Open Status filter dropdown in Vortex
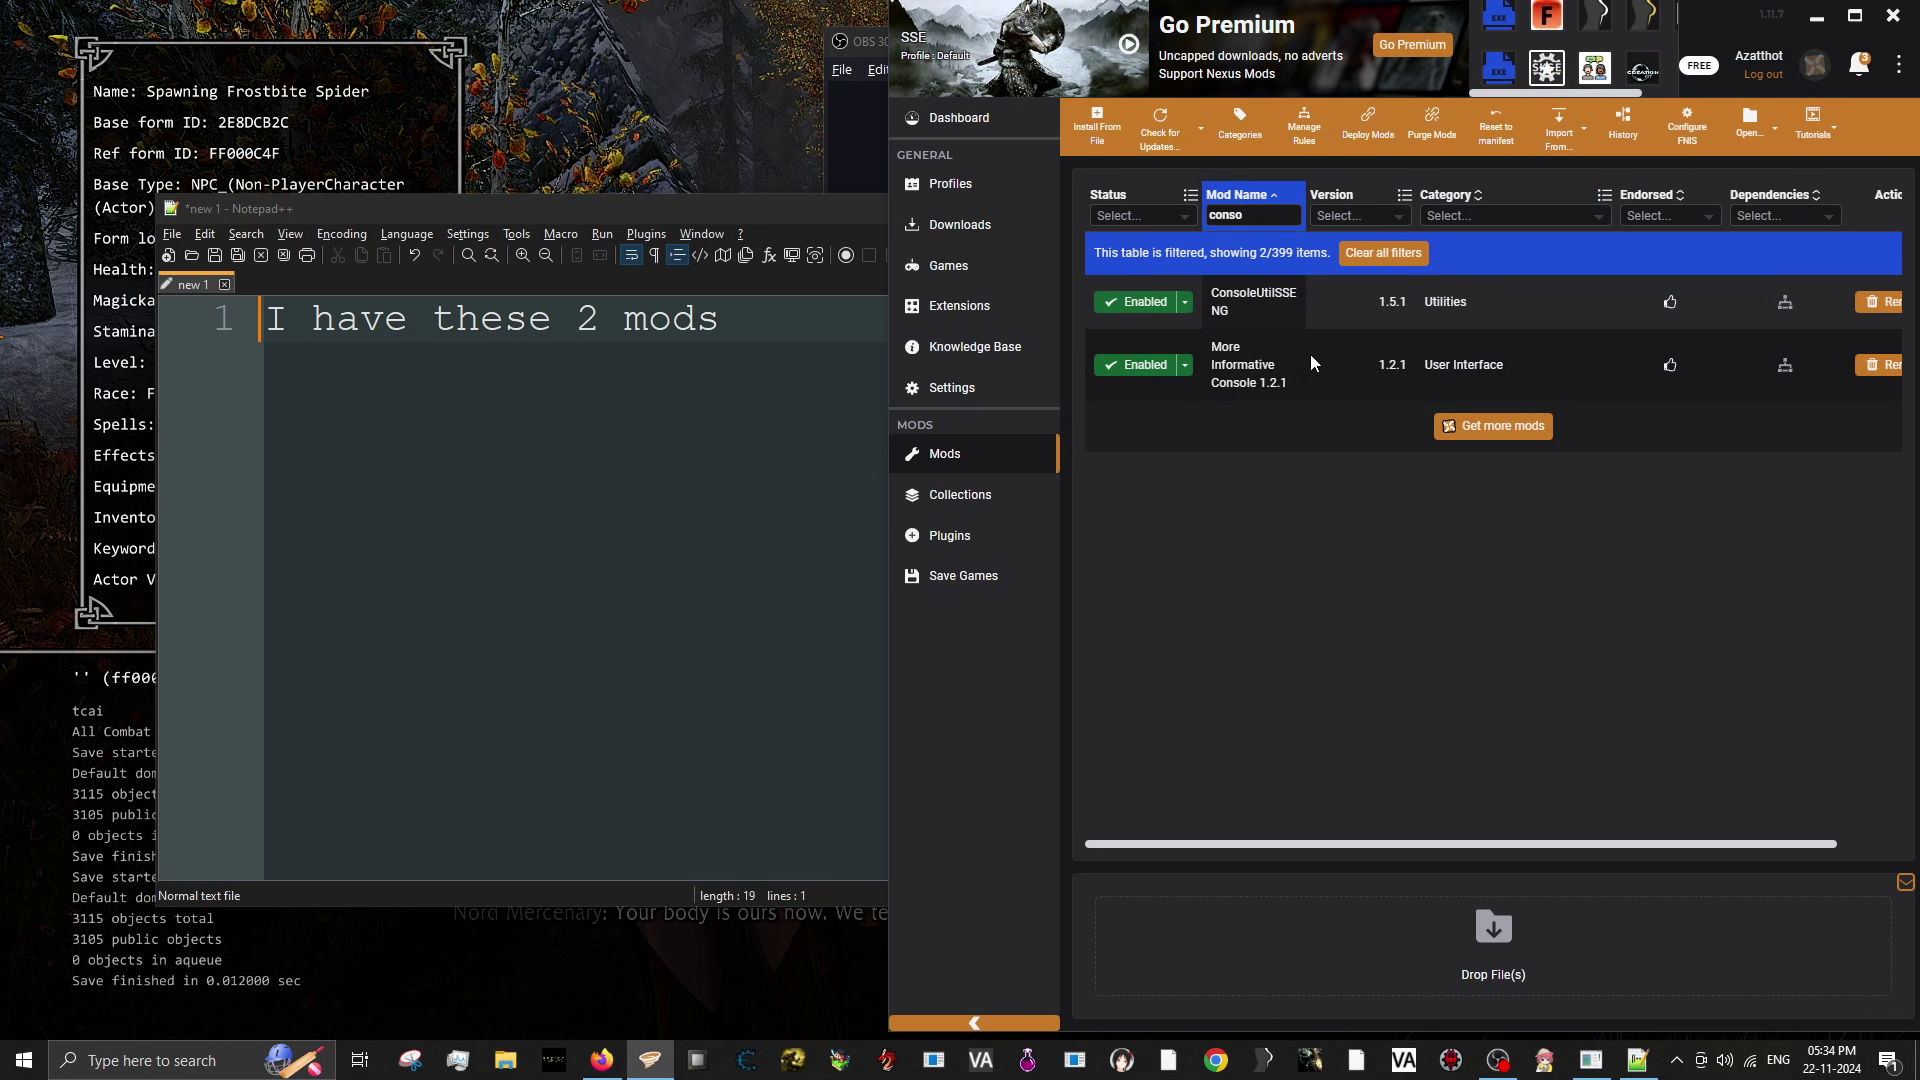Screen dimensions: 1920x1080 [1143, 216]
